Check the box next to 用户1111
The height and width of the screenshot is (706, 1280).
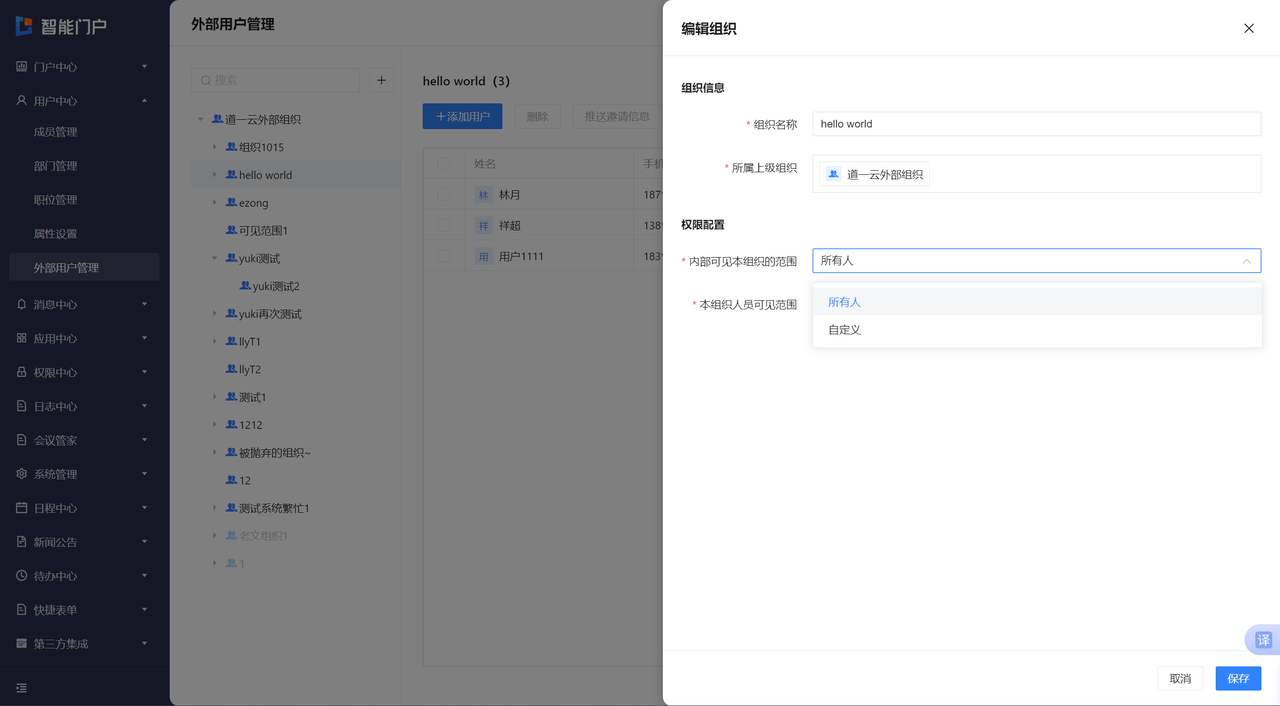[x=444, y=257]
